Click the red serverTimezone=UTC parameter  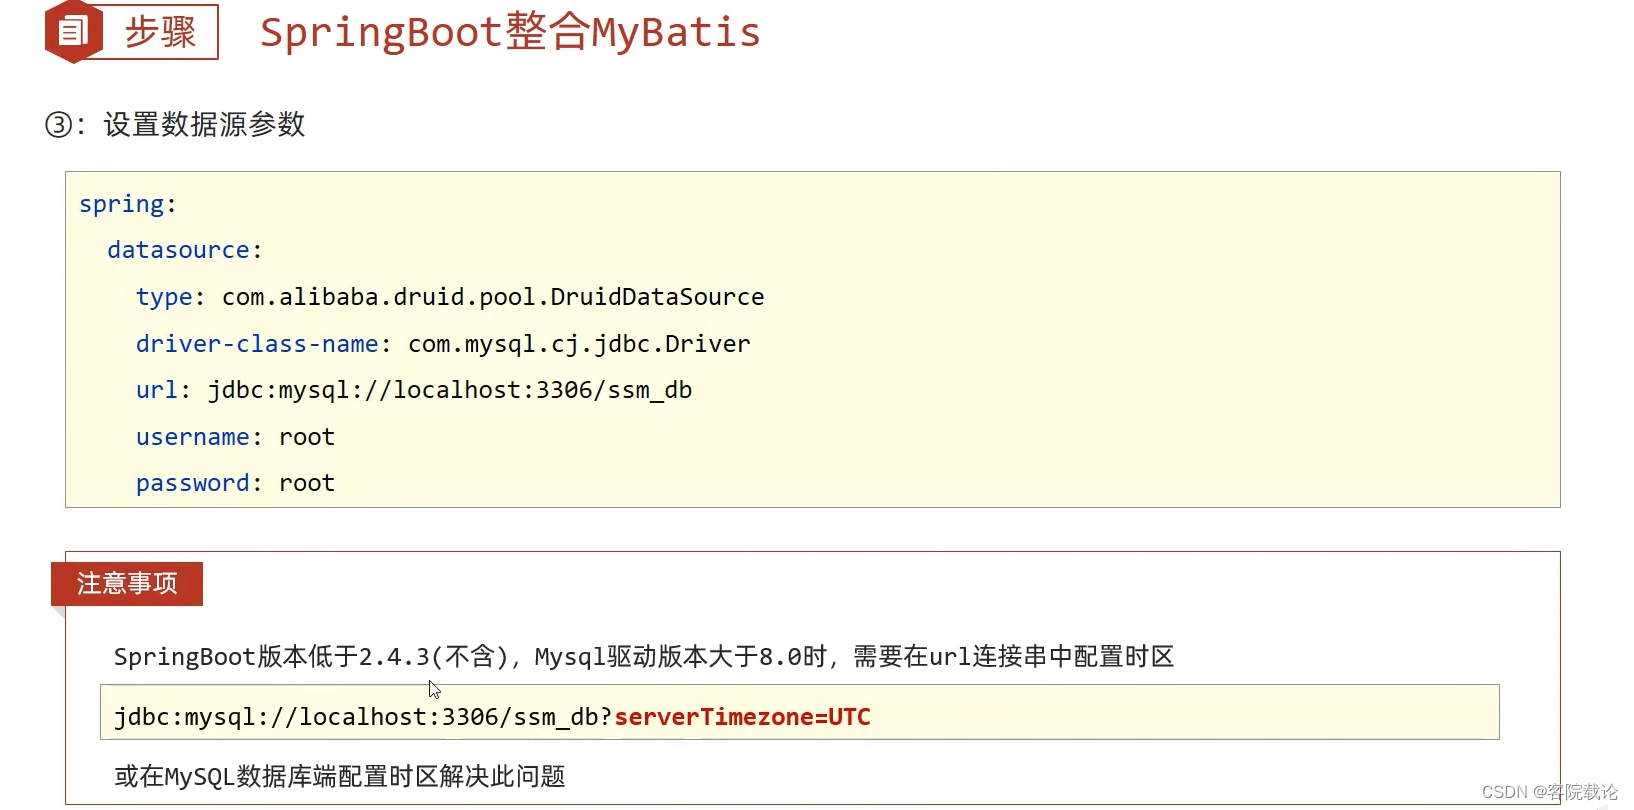(x=743, y=717)
